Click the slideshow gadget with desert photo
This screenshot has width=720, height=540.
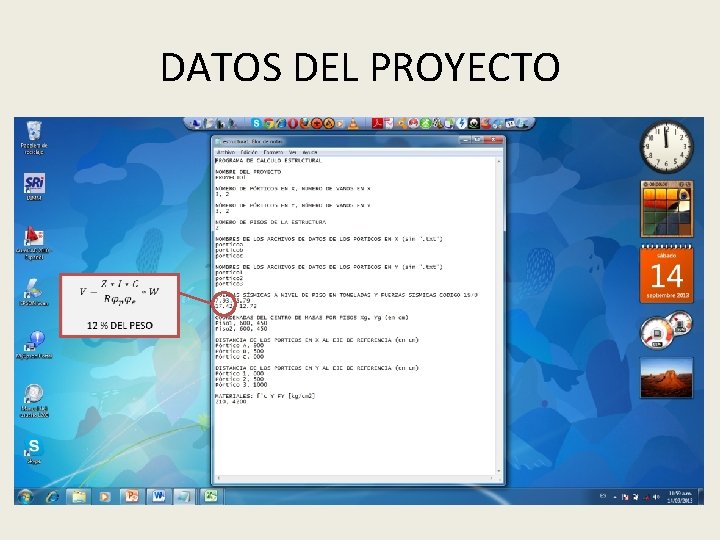pyautogui.click(x=666, y=378)
